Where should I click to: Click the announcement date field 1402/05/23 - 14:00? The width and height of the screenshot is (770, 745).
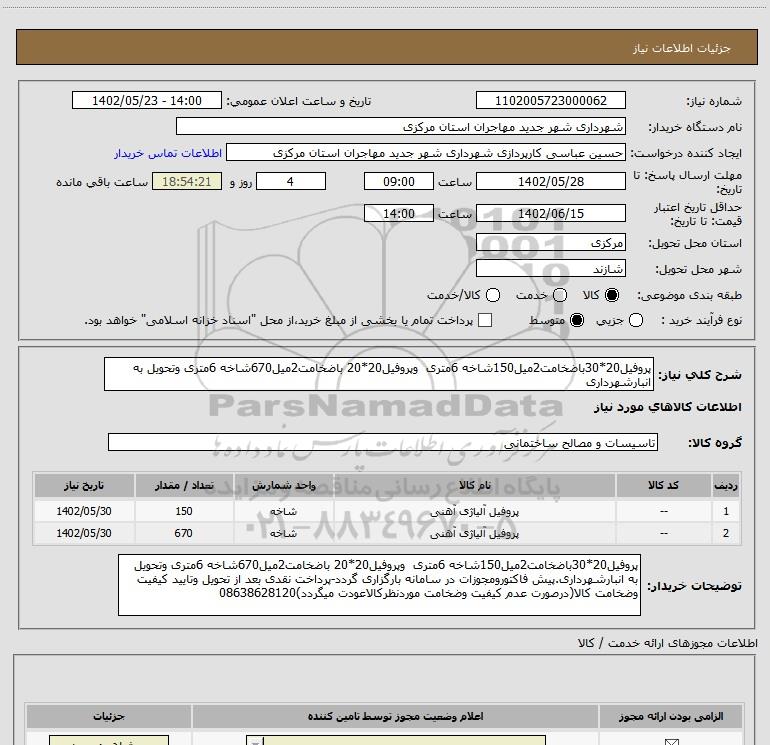pyautogui.click(x=147, y=101)
